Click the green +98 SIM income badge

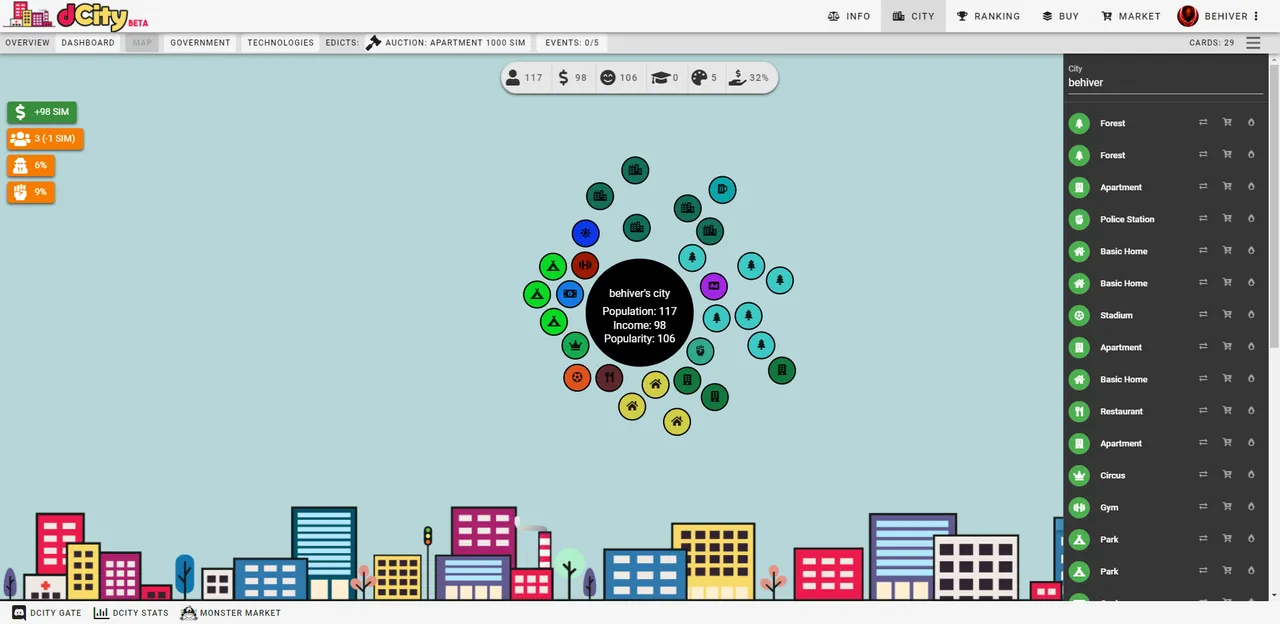[42, 112]
